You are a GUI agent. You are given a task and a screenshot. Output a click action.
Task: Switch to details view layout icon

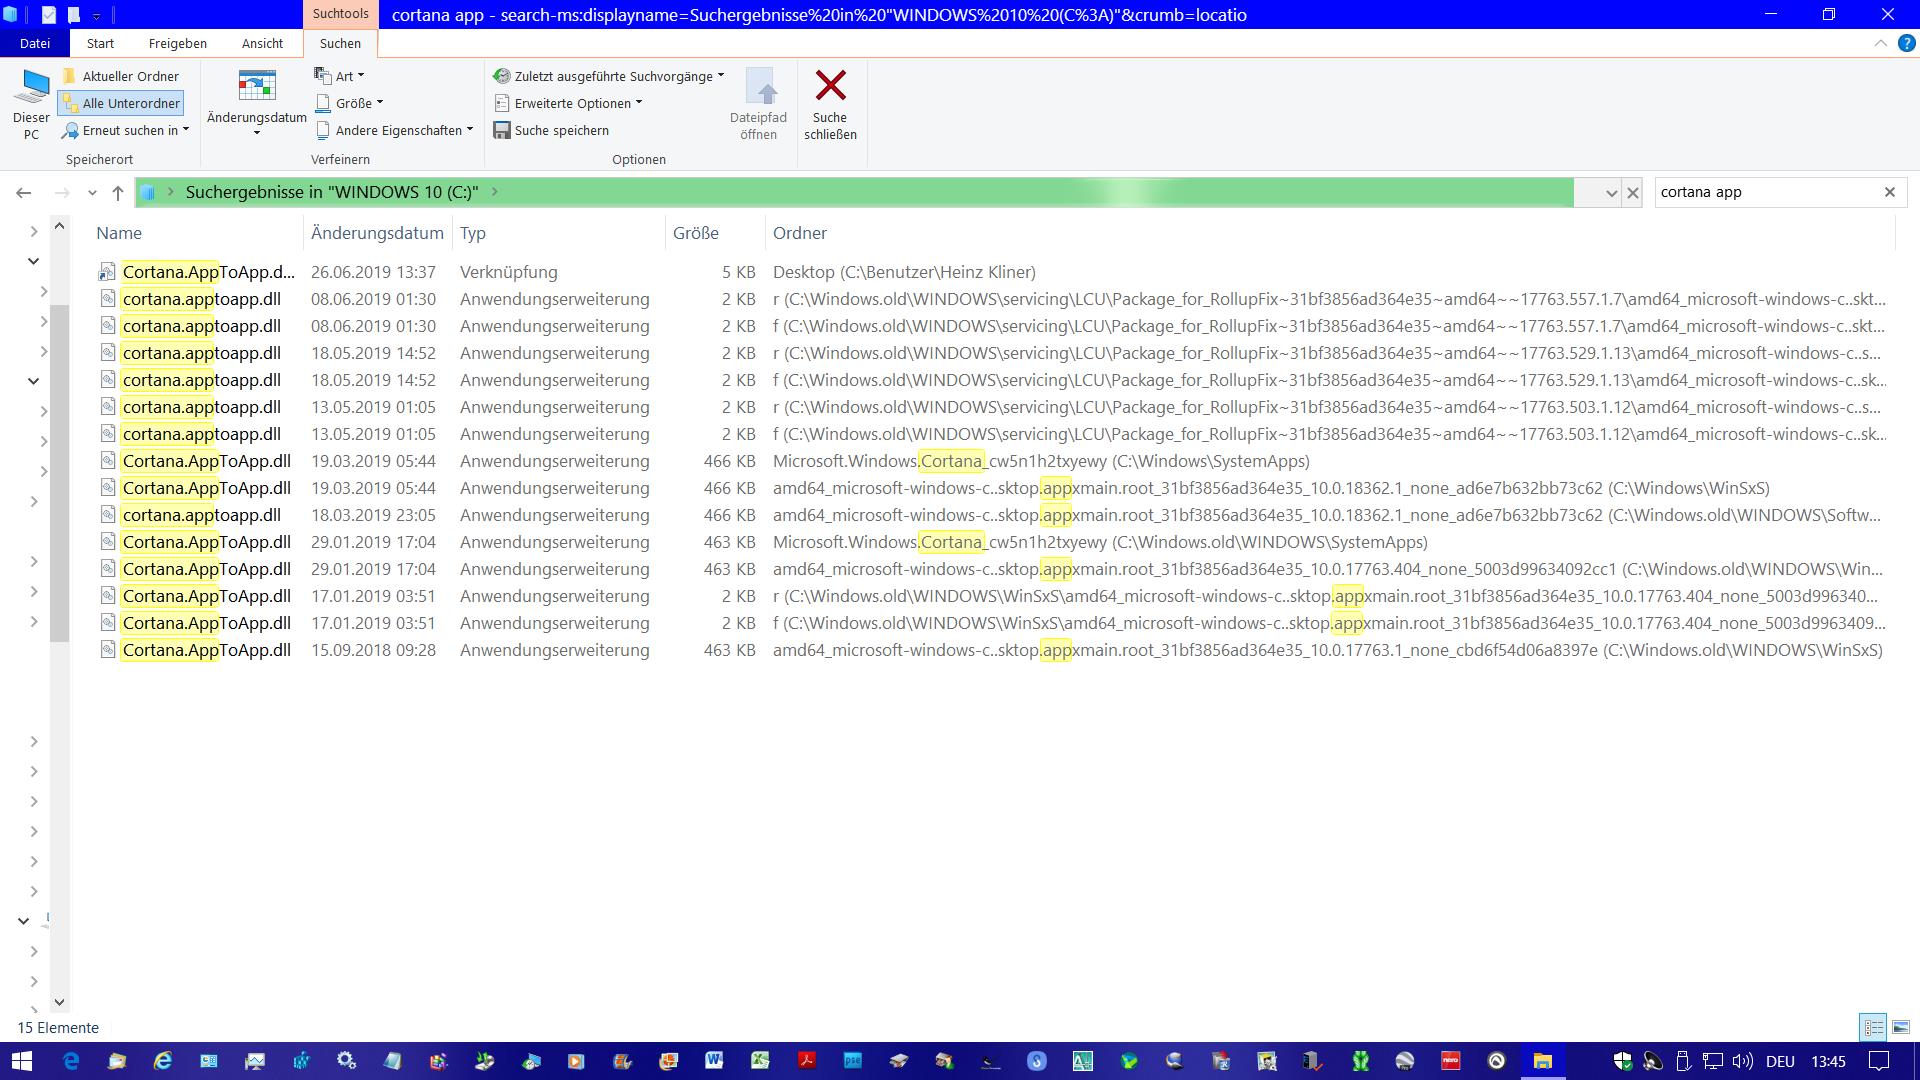(1873, 1027)
